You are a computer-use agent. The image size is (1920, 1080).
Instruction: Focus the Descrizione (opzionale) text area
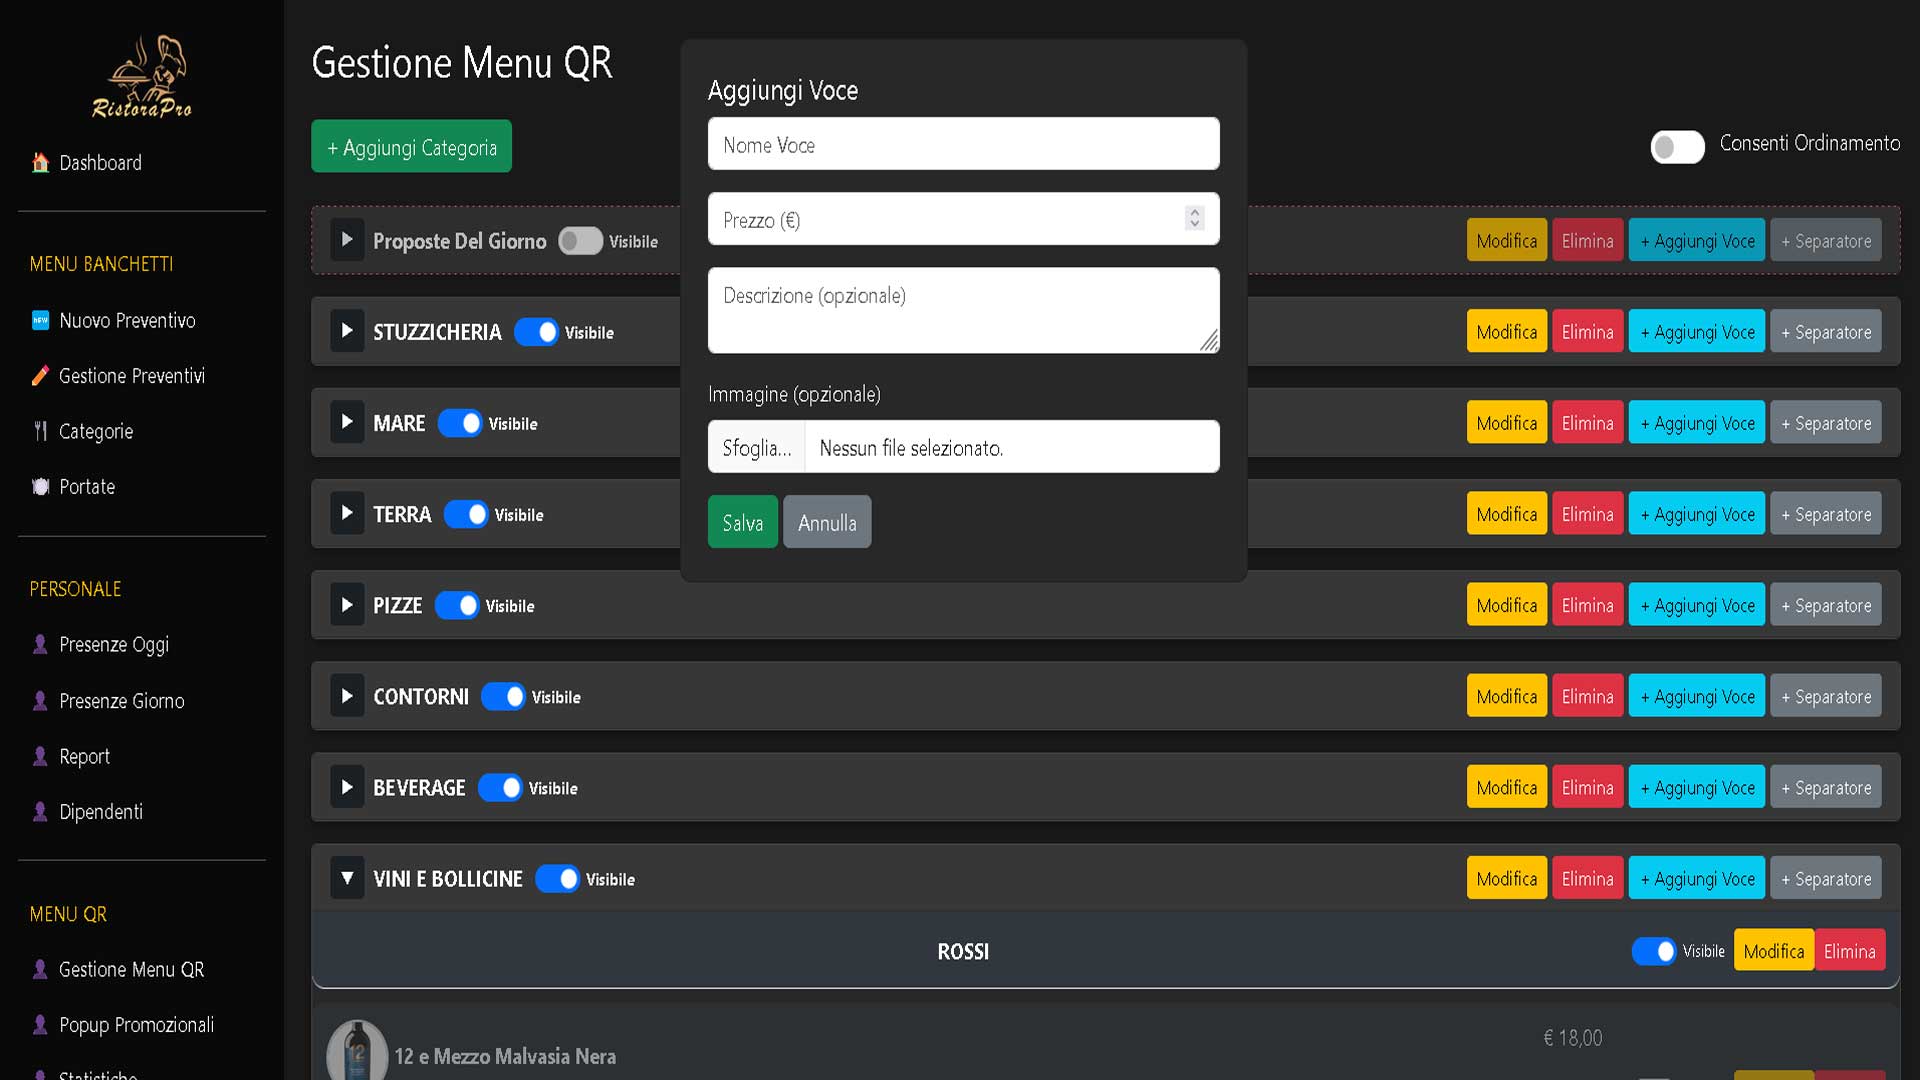pyautogui.click(x=964, y=310)
